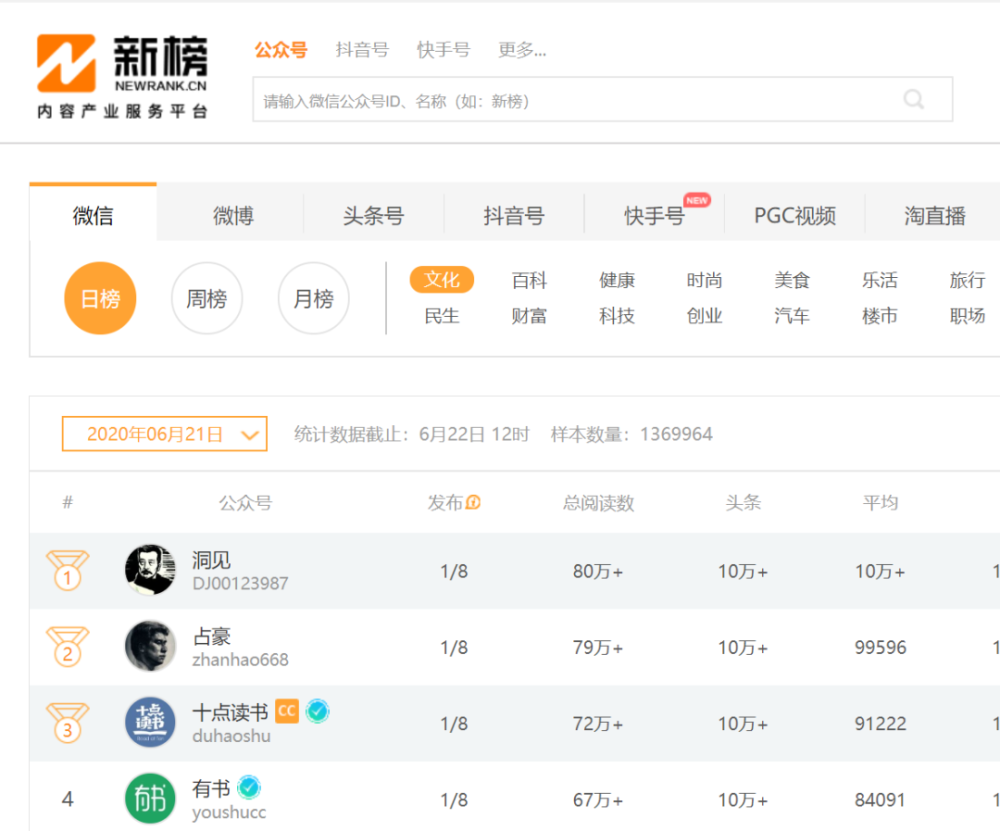The image size is (1000, 831).
Task: Click the info icon beside 发布
Action: coord(473,503)
